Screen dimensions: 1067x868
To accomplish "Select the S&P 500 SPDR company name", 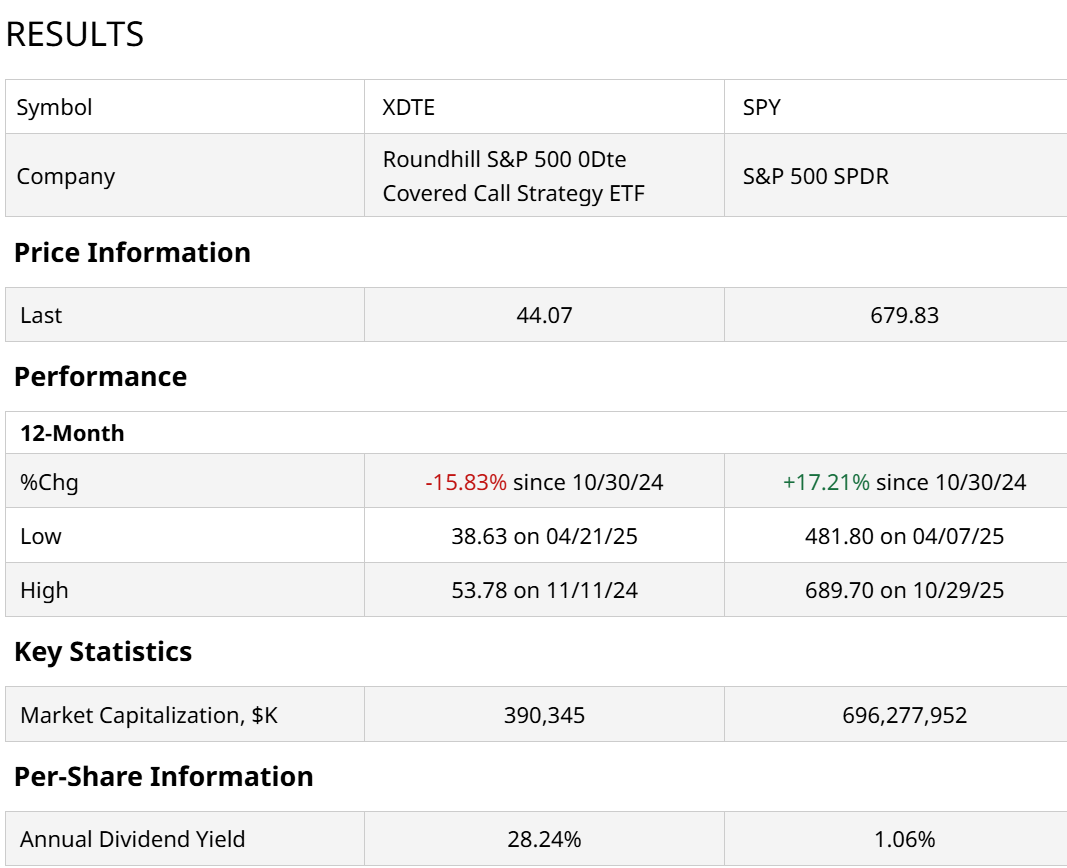I will (815, 176).
